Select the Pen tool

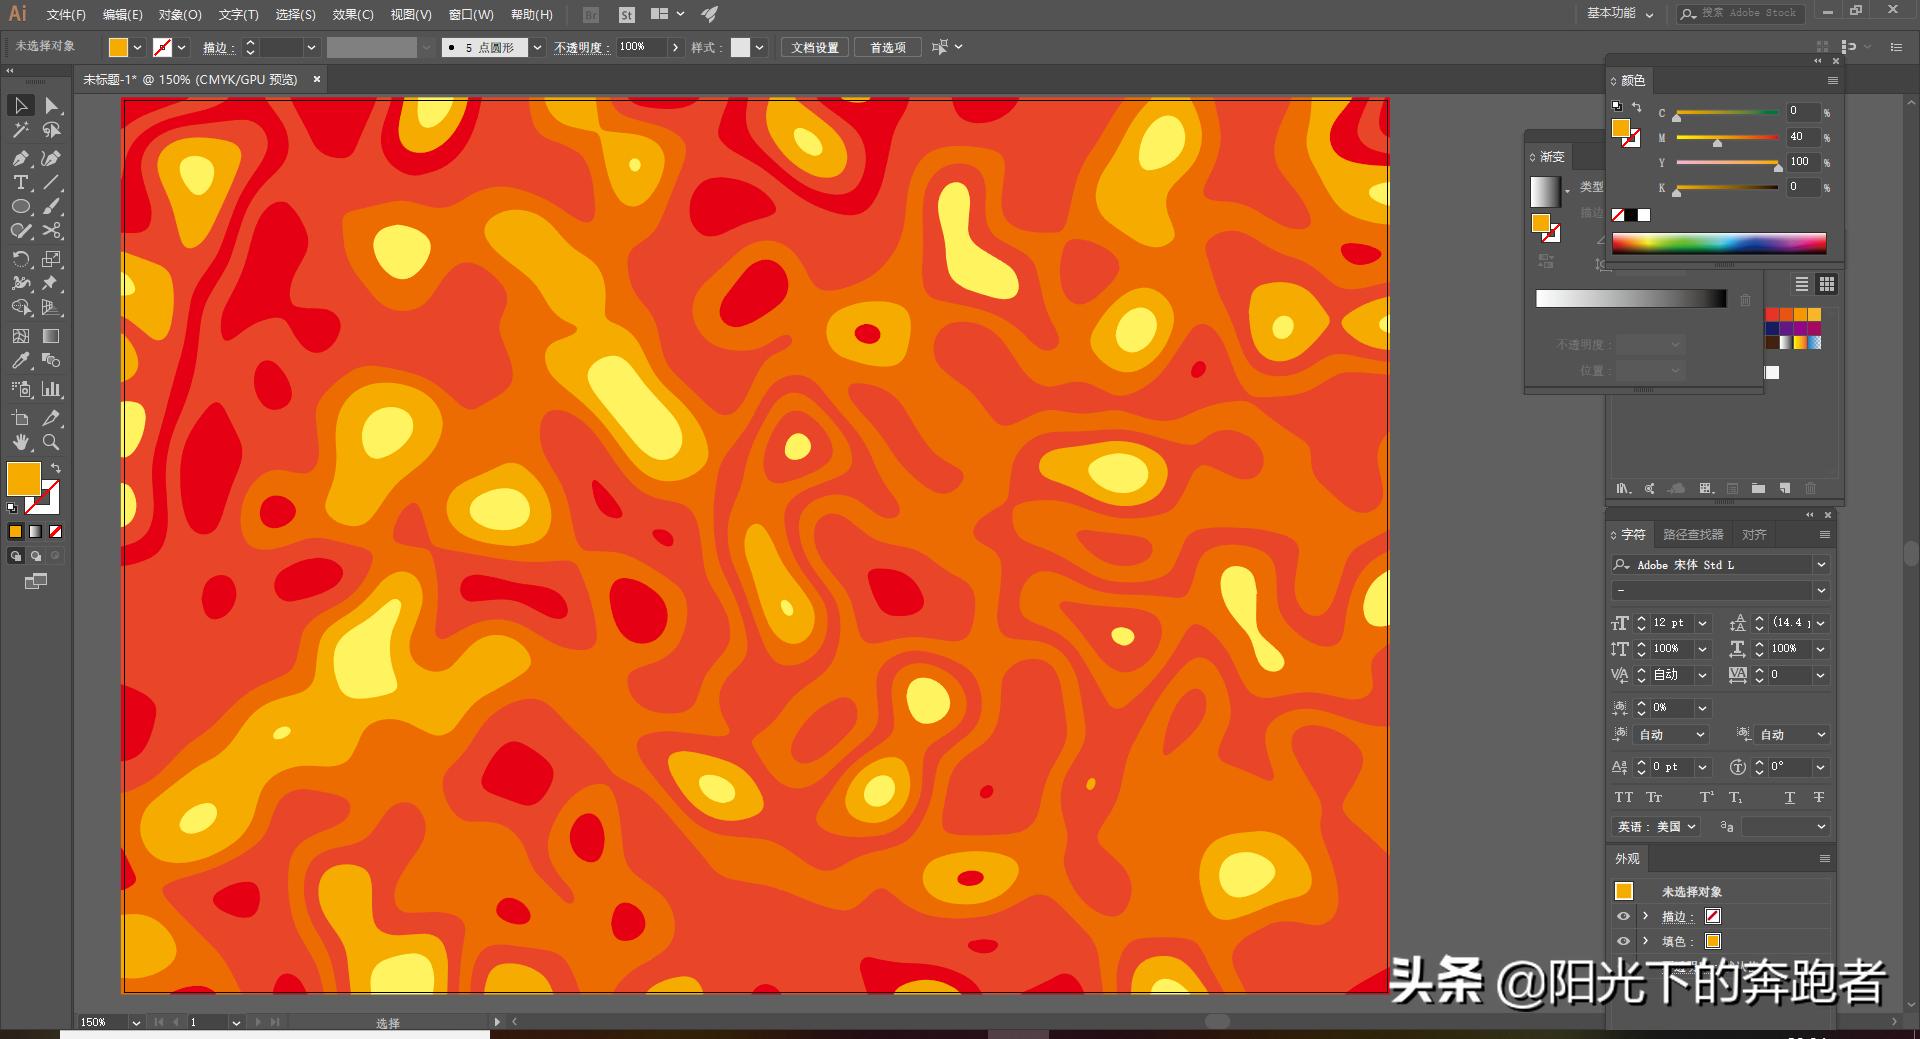click(20, 158)
